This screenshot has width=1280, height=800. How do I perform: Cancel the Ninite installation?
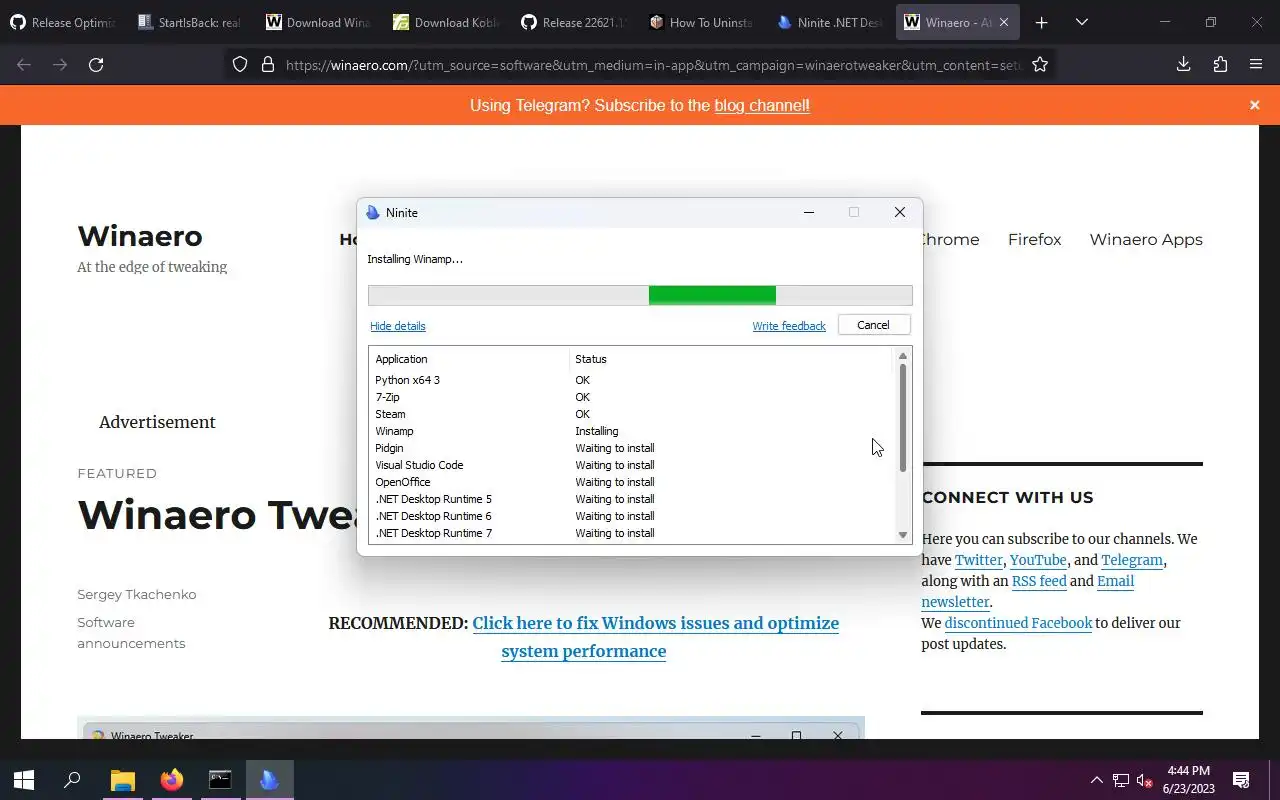[x=873, y=325]
